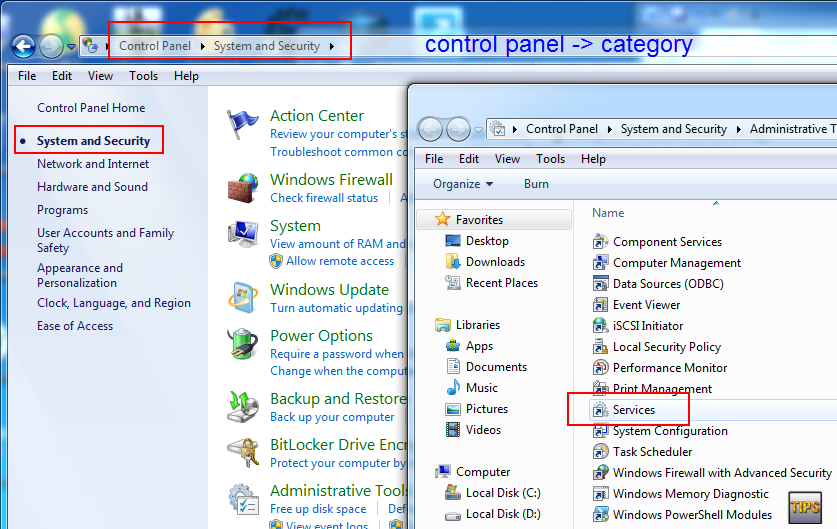The width and height of the screenshot is (837, 529).
Task: Click the Control Panel address bar icon
Action: coord(90,46)
